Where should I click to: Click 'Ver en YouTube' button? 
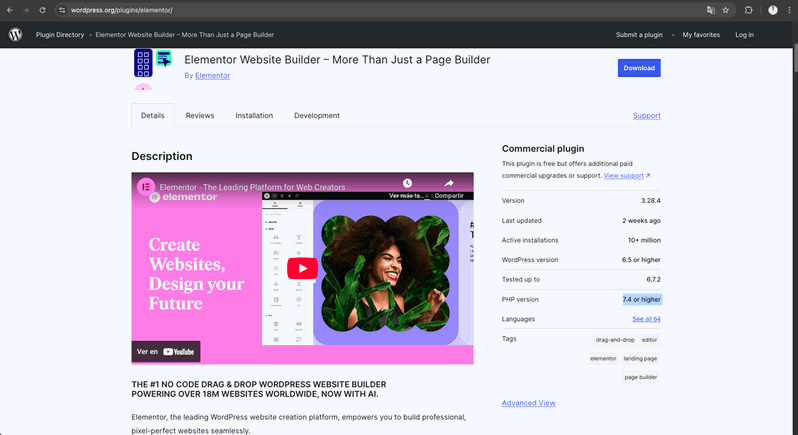coord(166,352)
